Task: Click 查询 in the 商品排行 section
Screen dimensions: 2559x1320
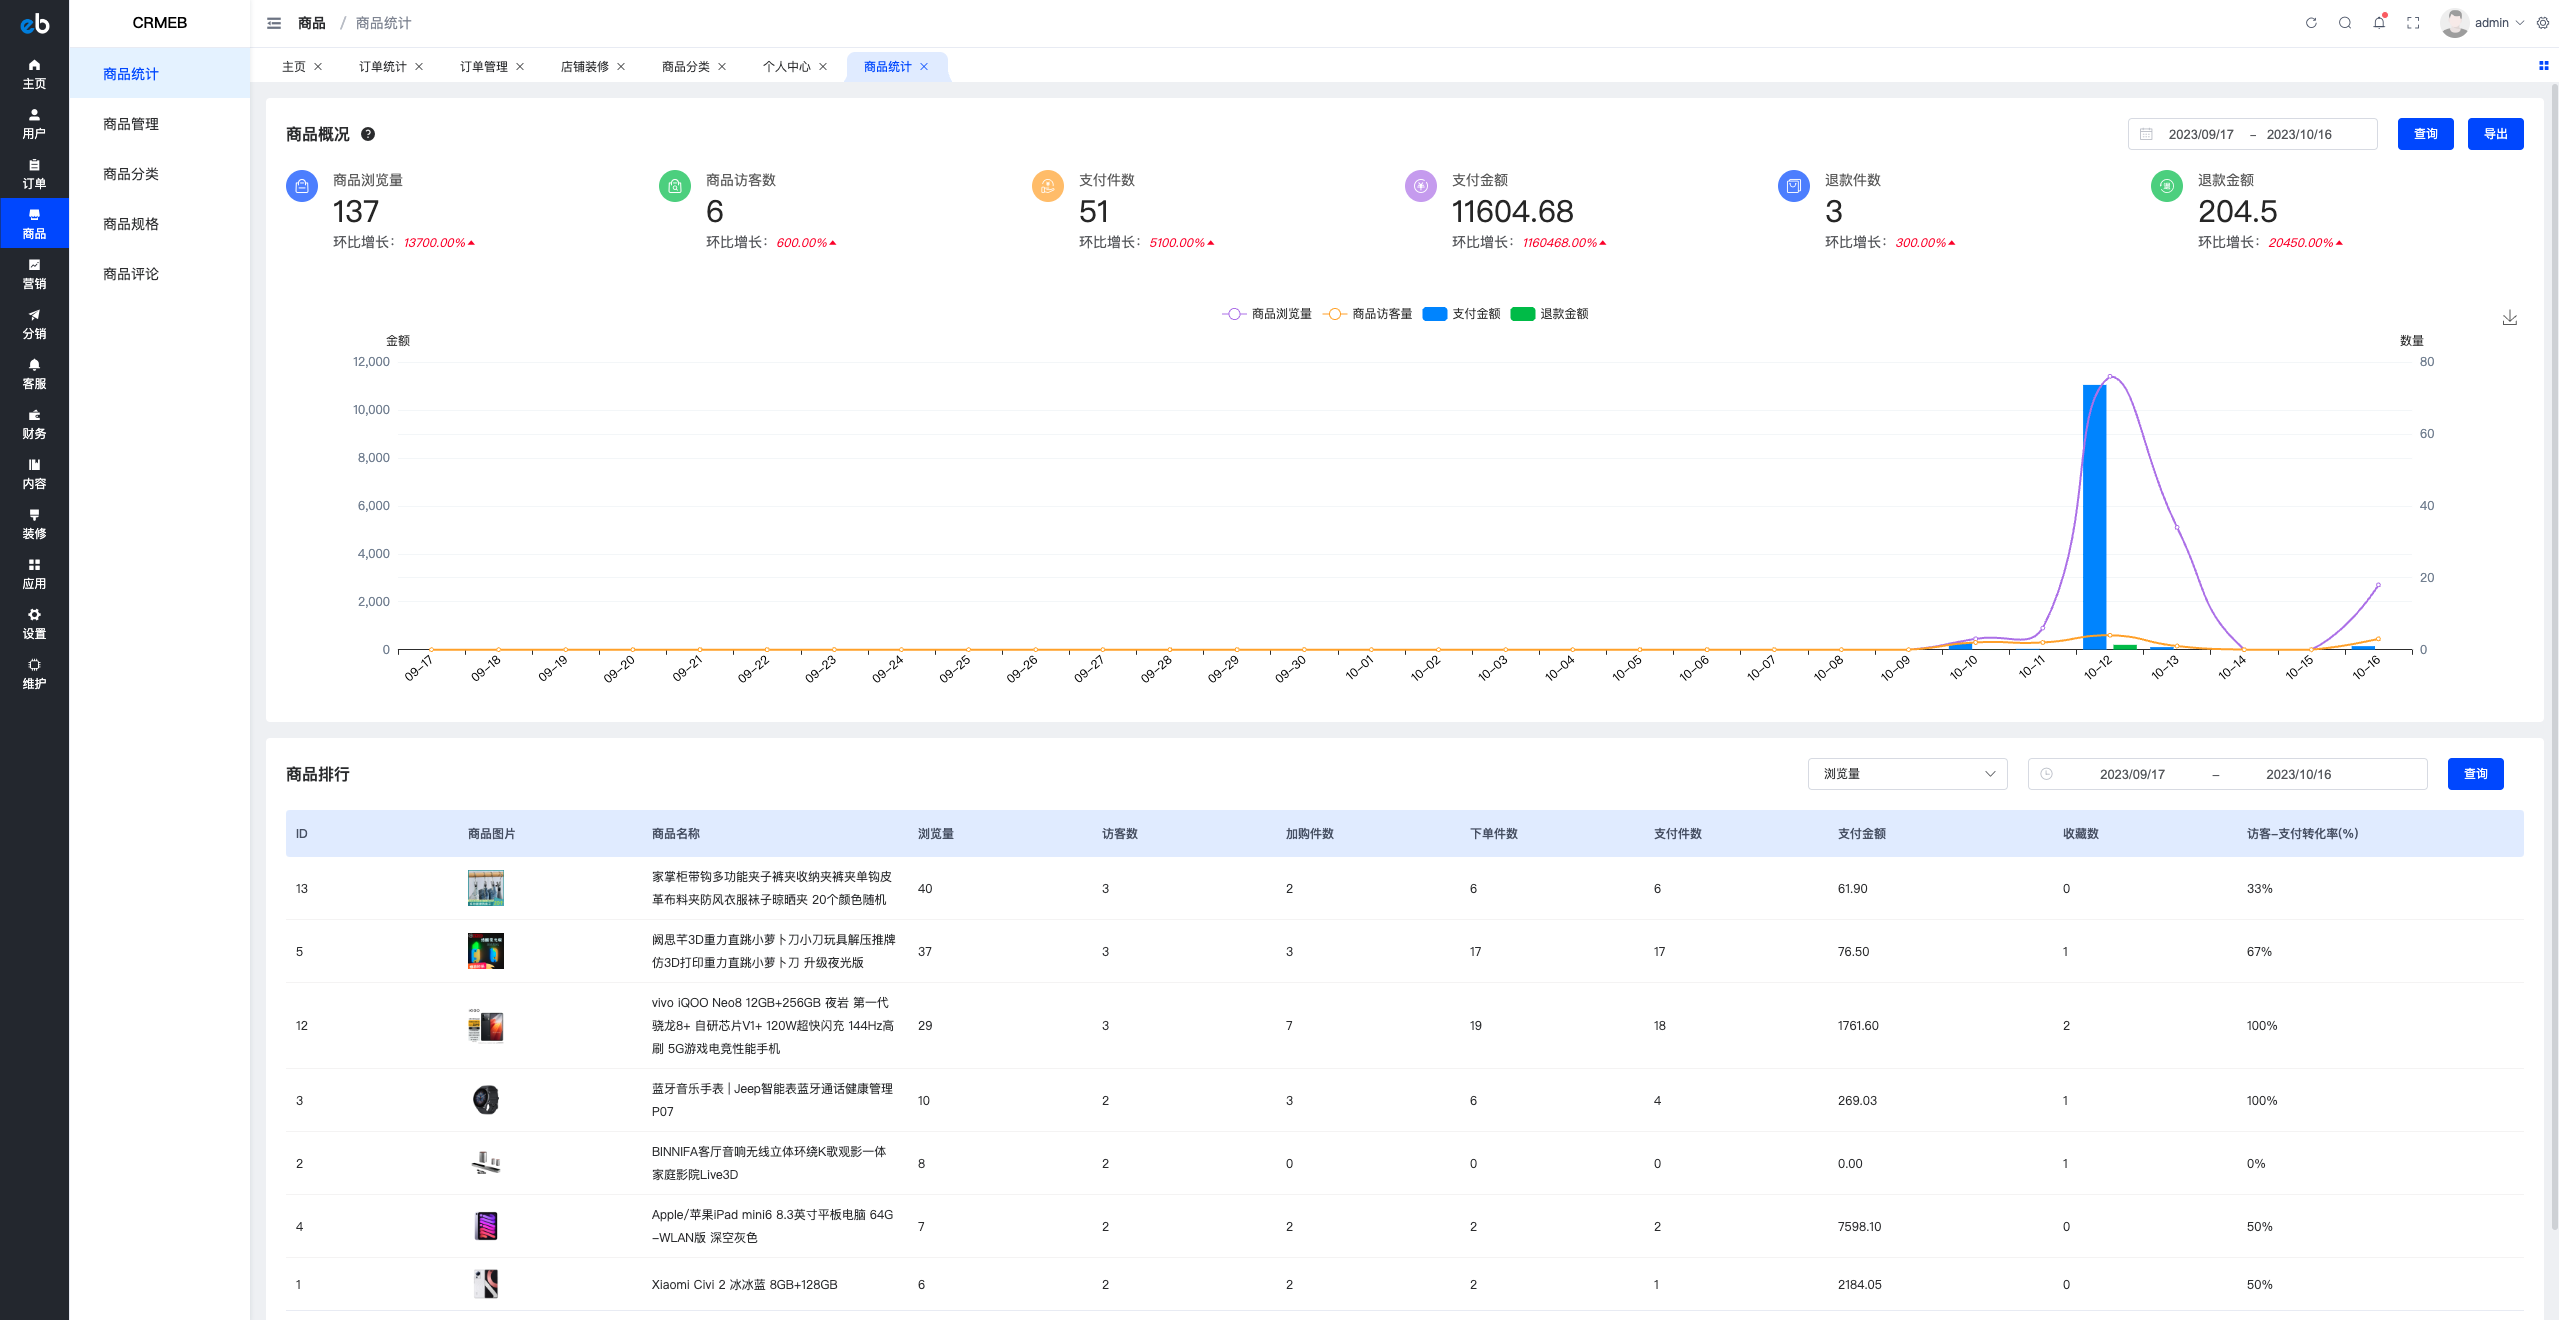Action: point(2475,774)
